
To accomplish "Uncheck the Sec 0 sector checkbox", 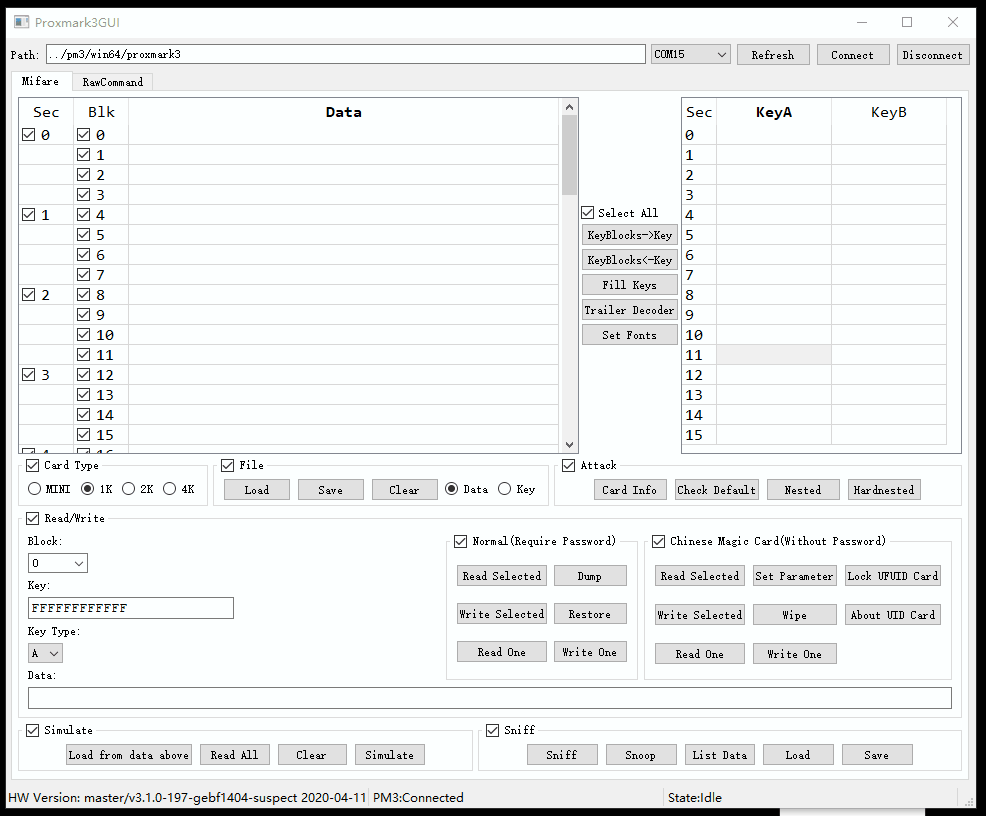I will tap(28, 135).
